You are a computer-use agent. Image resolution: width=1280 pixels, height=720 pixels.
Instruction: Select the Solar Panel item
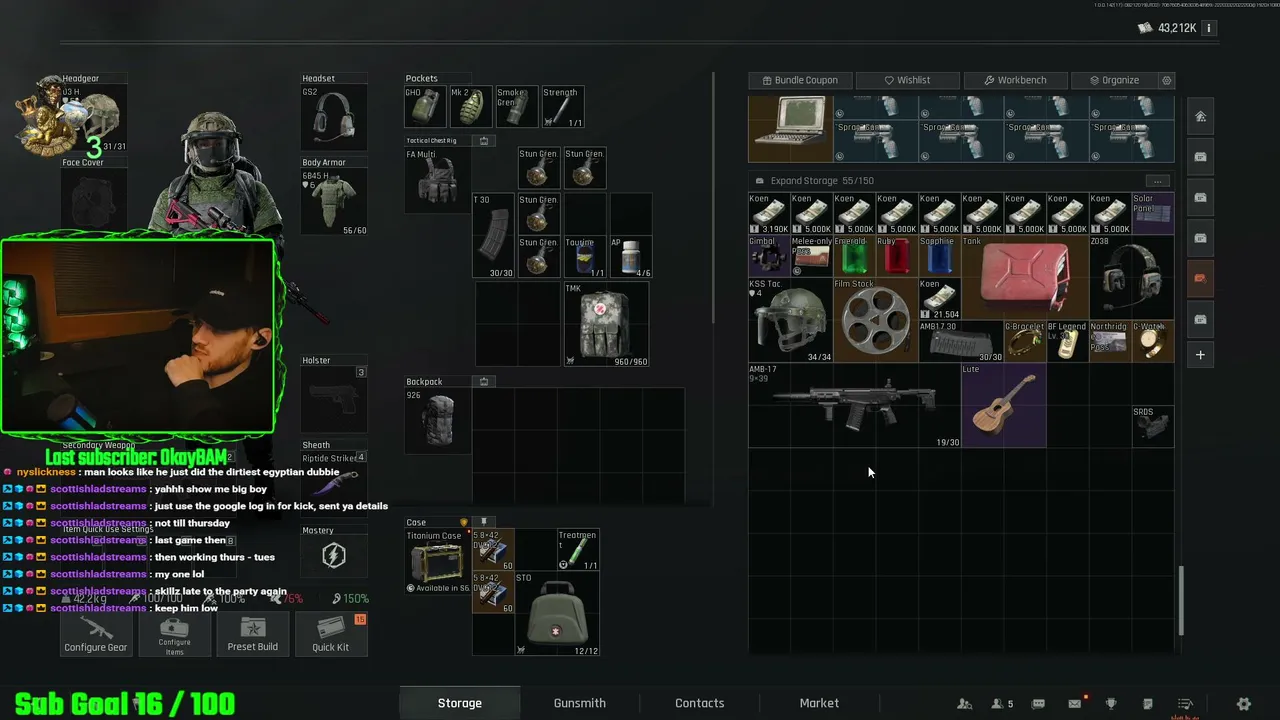1152,214
